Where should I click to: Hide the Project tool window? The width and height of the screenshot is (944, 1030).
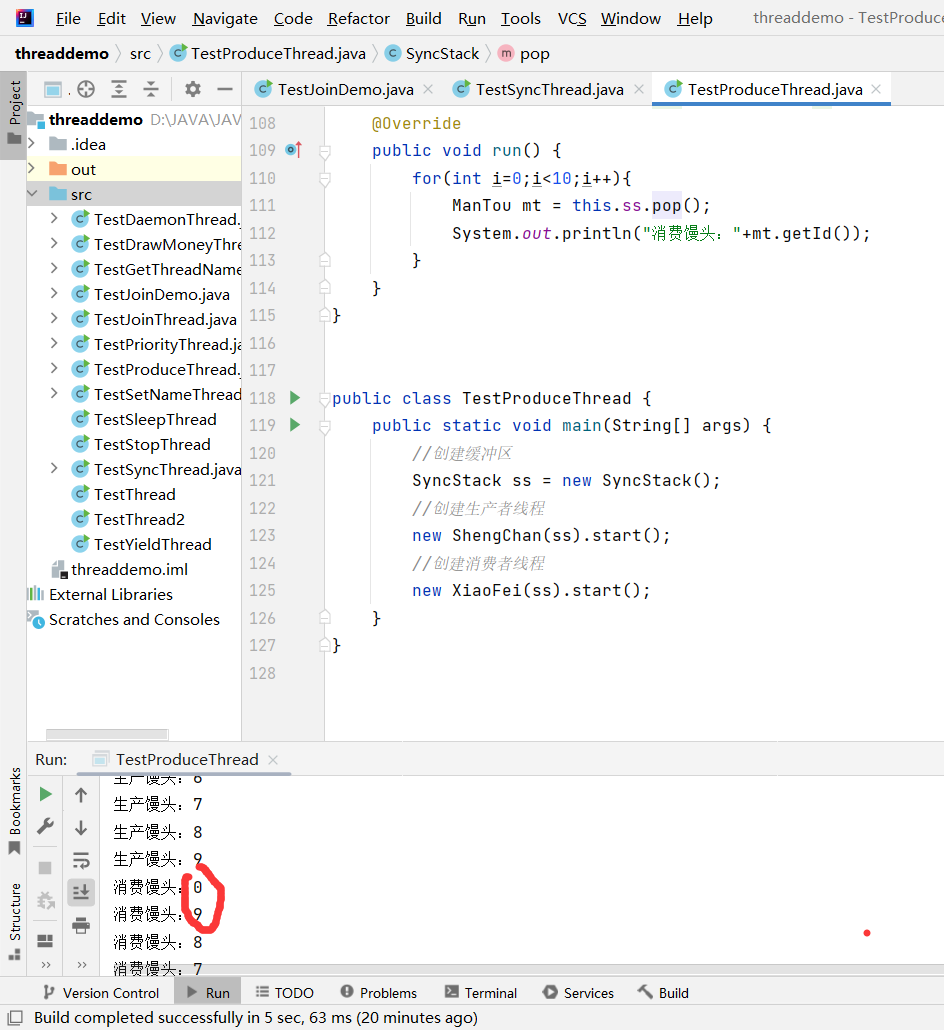pos(225,89)
